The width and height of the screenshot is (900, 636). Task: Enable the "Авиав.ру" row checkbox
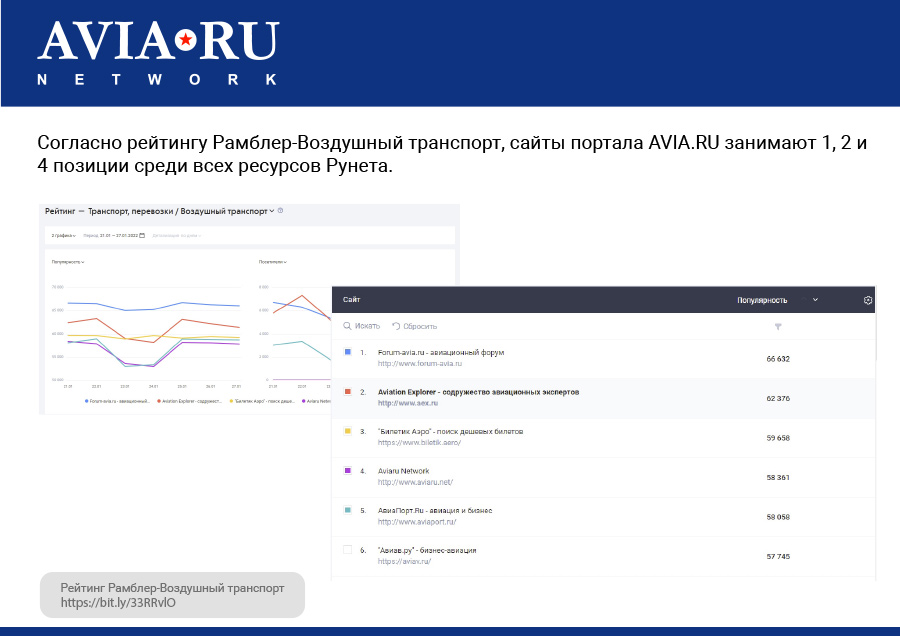pyautogui.click(x=347, y=549)
